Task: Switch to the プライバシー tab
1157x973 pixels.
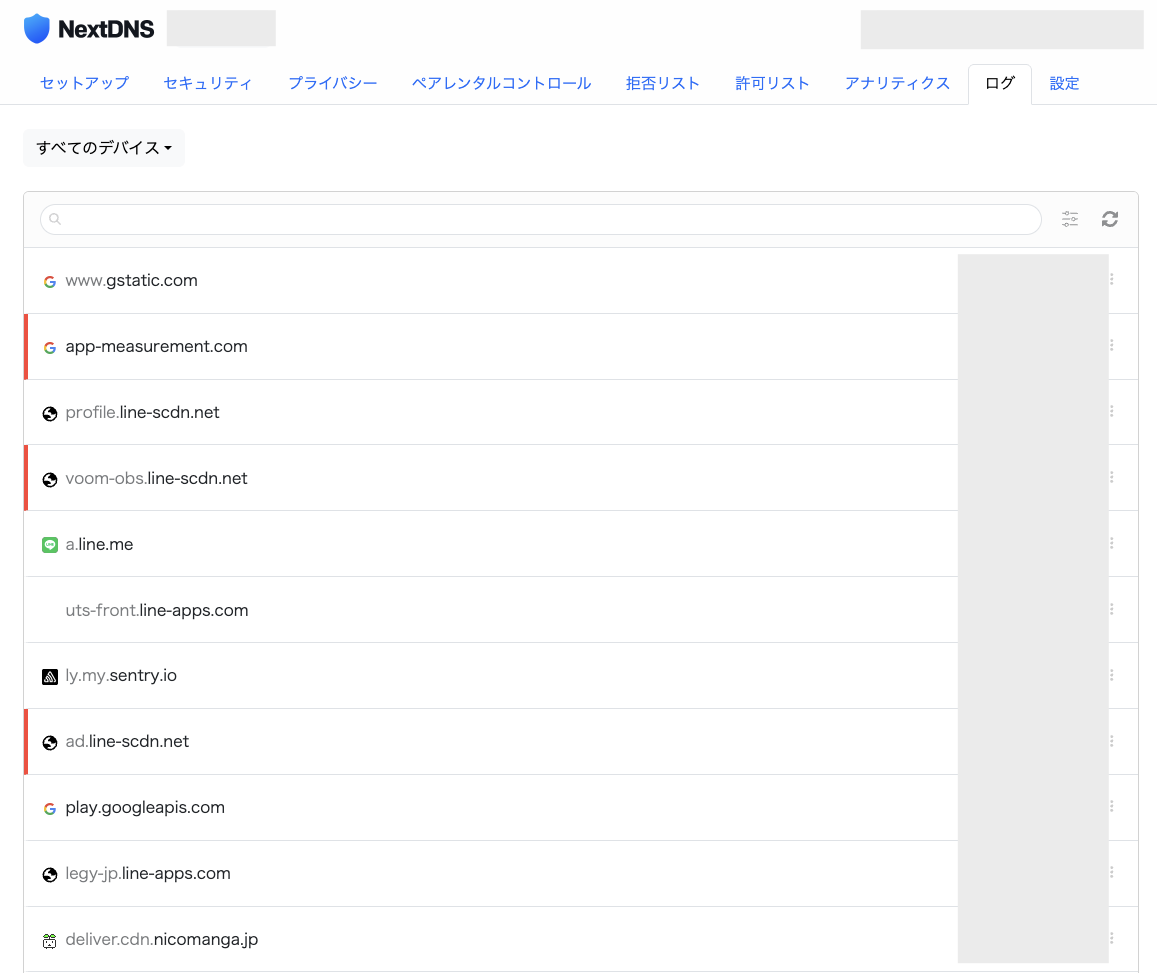Action: [x=333, y=83]
